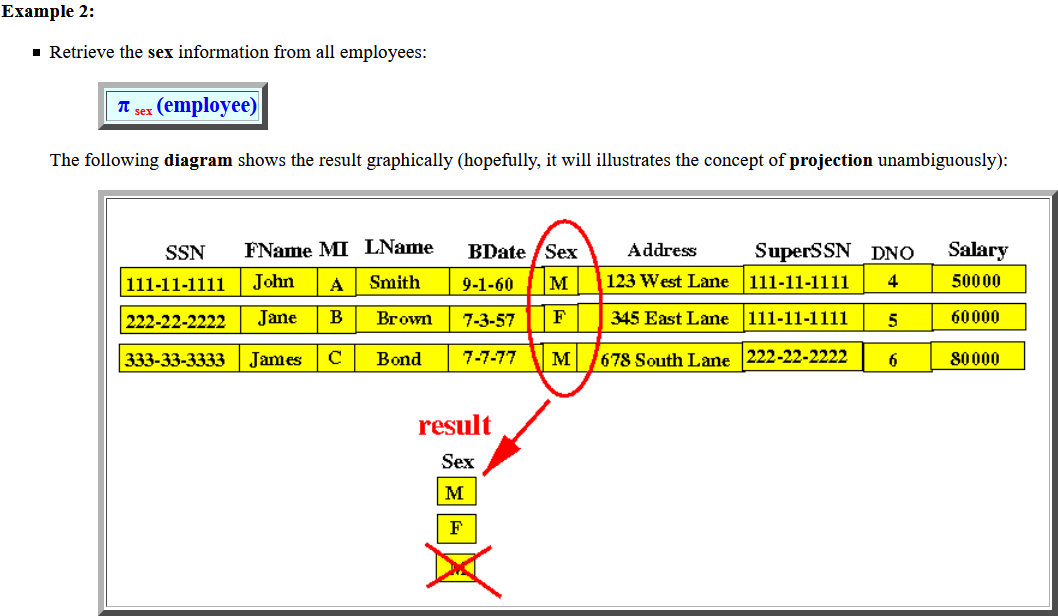Click the FName cell containing John
Viewport: 1058px width, 616px height.
coord(278,281)
